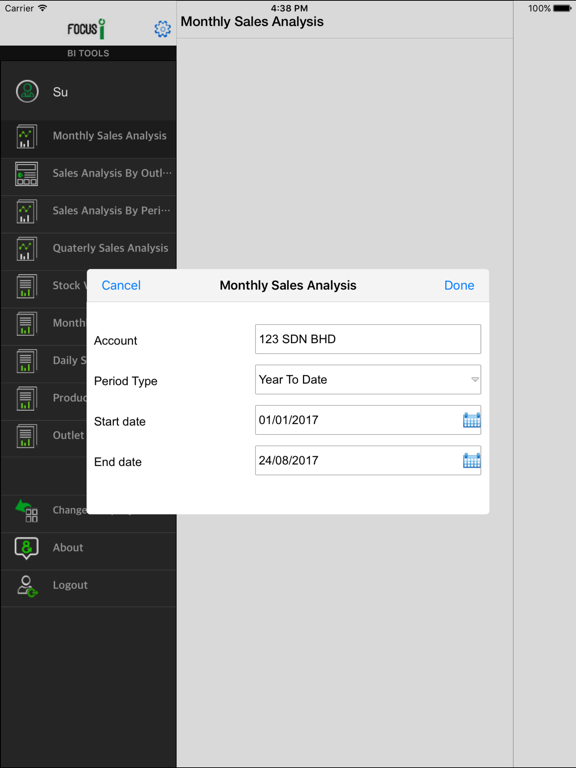Screen dimensions: 576x768
Task: Open the Year To Date combo box
Action: pyautogui.click(x=368, y=380)
